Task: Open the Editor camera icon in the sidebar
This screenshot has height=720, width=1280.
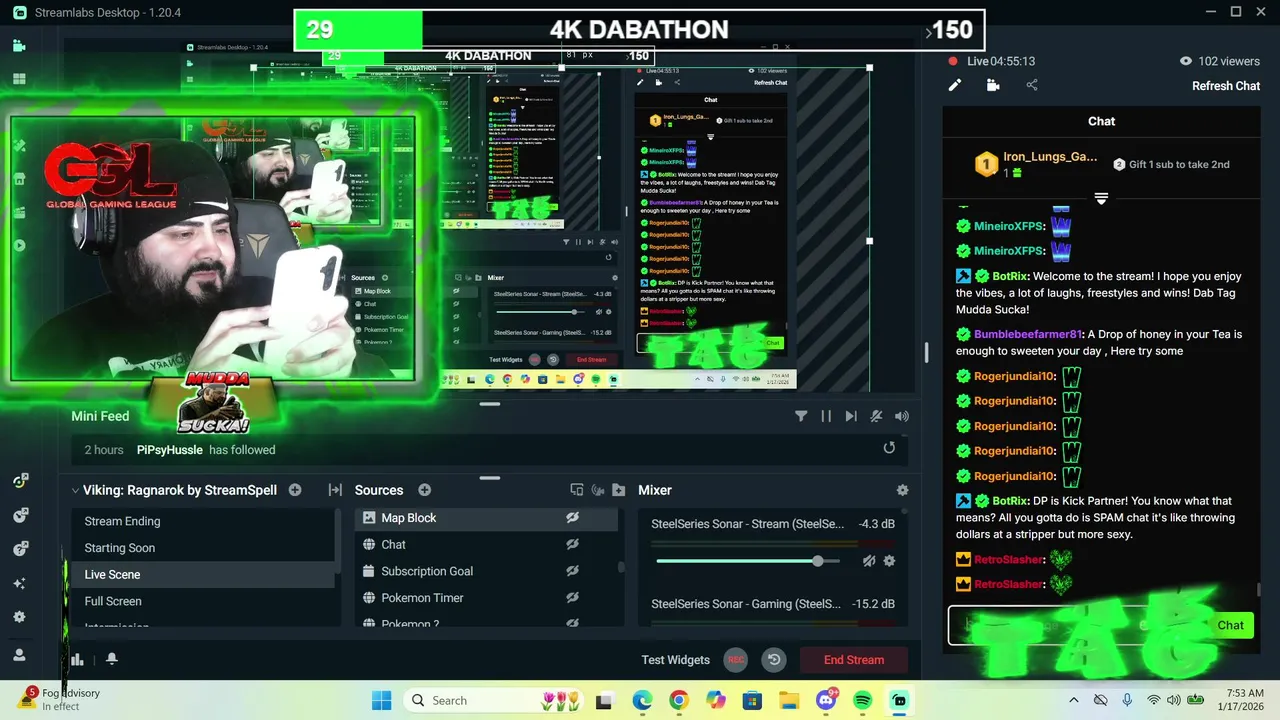Action: [19, 46]
